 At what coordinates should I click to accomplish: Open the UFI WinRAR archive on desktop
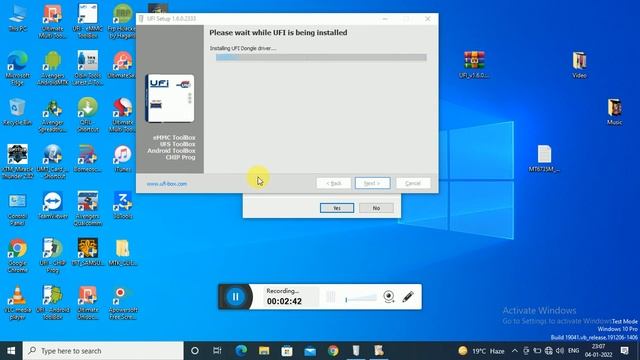(474, 64)
